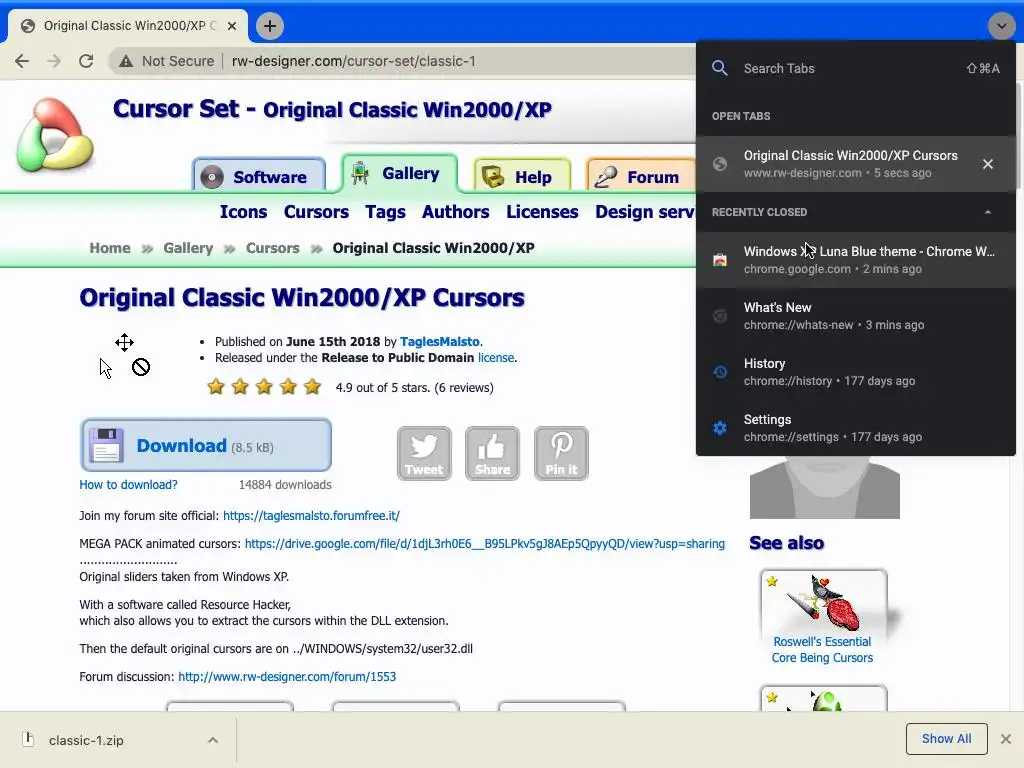Screen dimensions: 1024x768
Task: Click Show All downloads button
Action: click(946, 739)
